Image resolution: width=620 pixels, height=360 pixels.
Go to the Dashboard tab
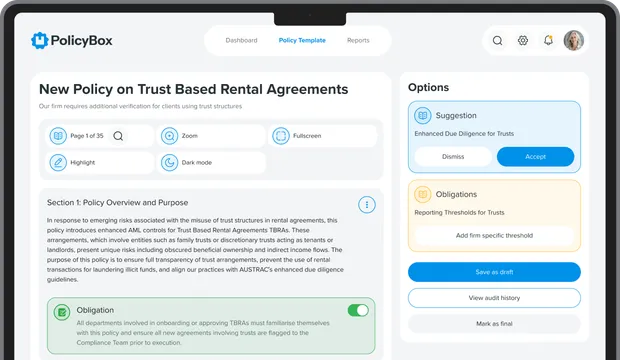(x=241, y=40)
